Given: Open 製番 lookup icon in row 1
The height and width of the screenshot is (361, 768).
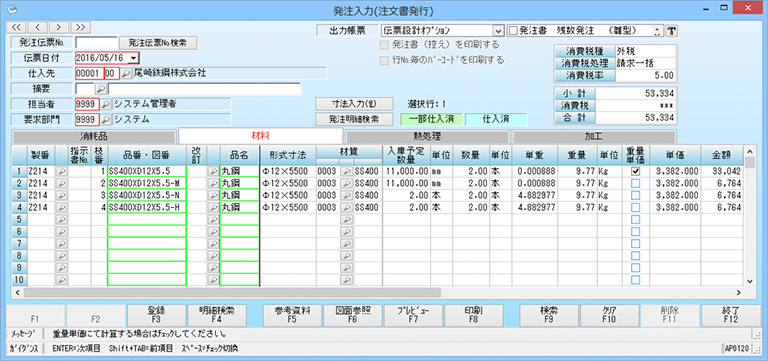Looking at the screenshot, I should [62, 171].
